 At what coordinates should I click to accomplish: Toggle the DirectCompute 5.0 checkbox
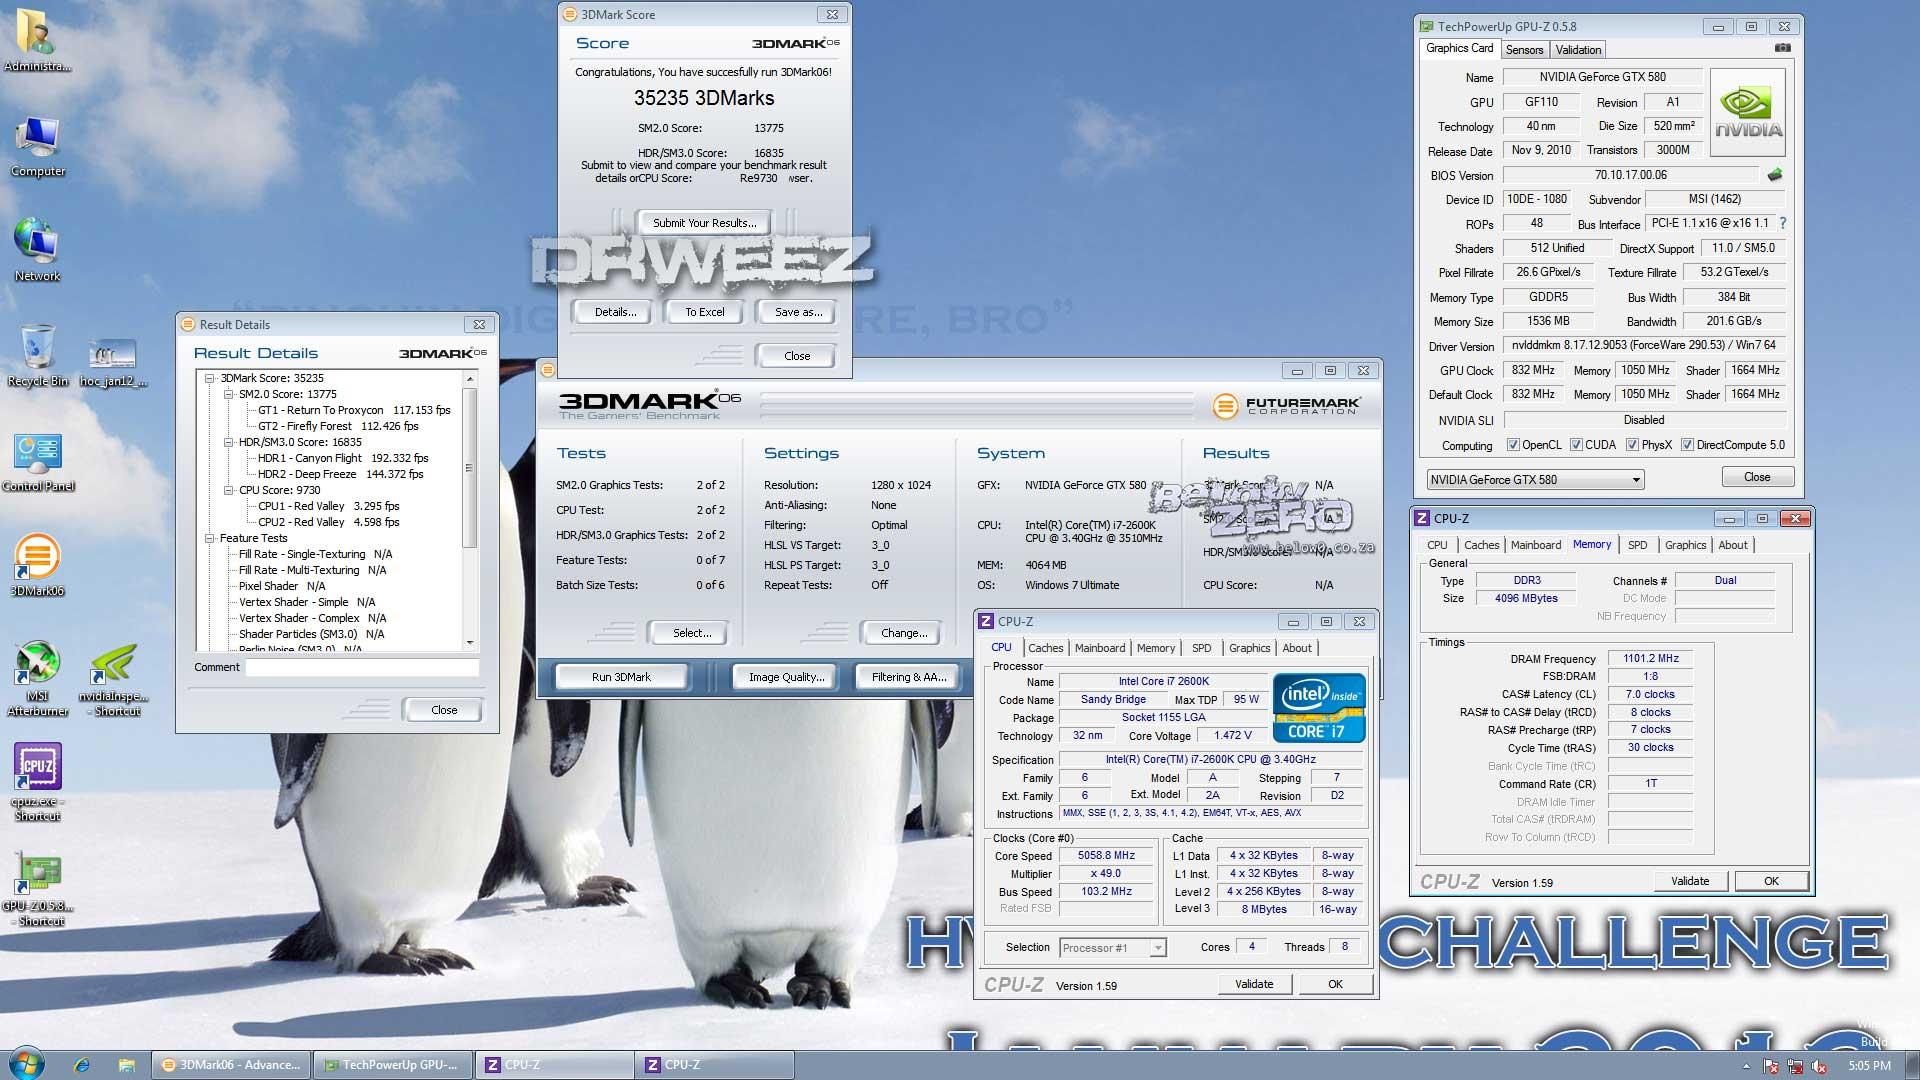coord(1687,445)
